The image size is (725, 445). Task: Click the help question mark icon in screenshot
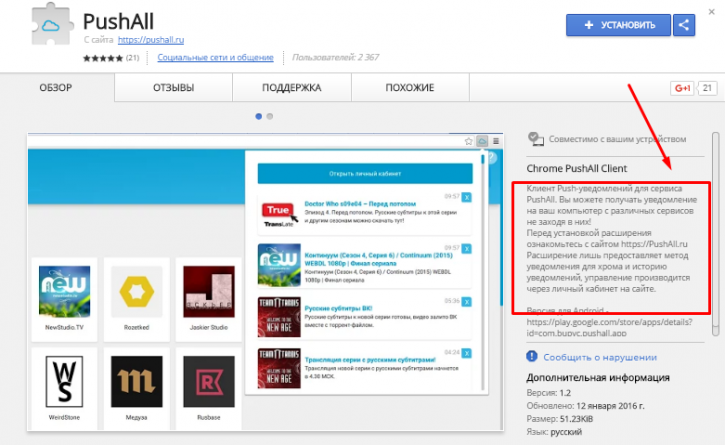(x=492, y=158)
